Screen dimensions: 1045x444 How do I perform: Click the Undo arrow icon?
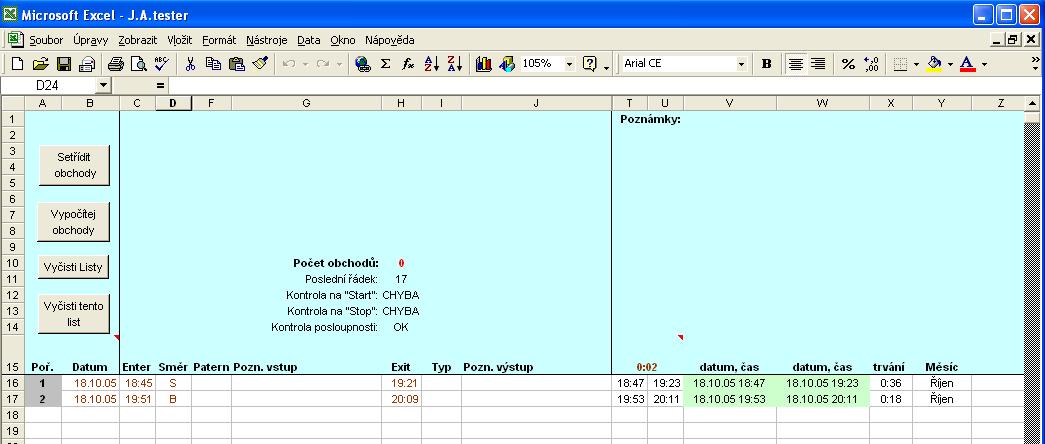click(289, 64)
